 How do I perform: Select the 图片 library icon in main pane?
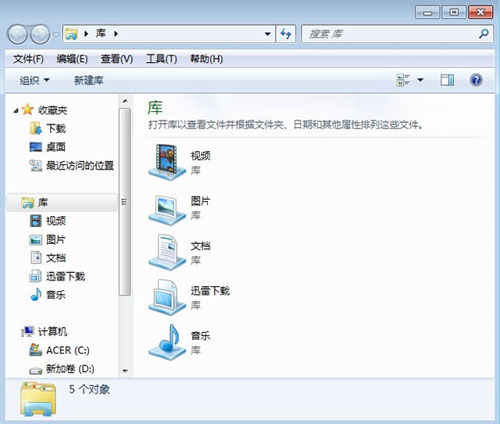pos(167,210)
